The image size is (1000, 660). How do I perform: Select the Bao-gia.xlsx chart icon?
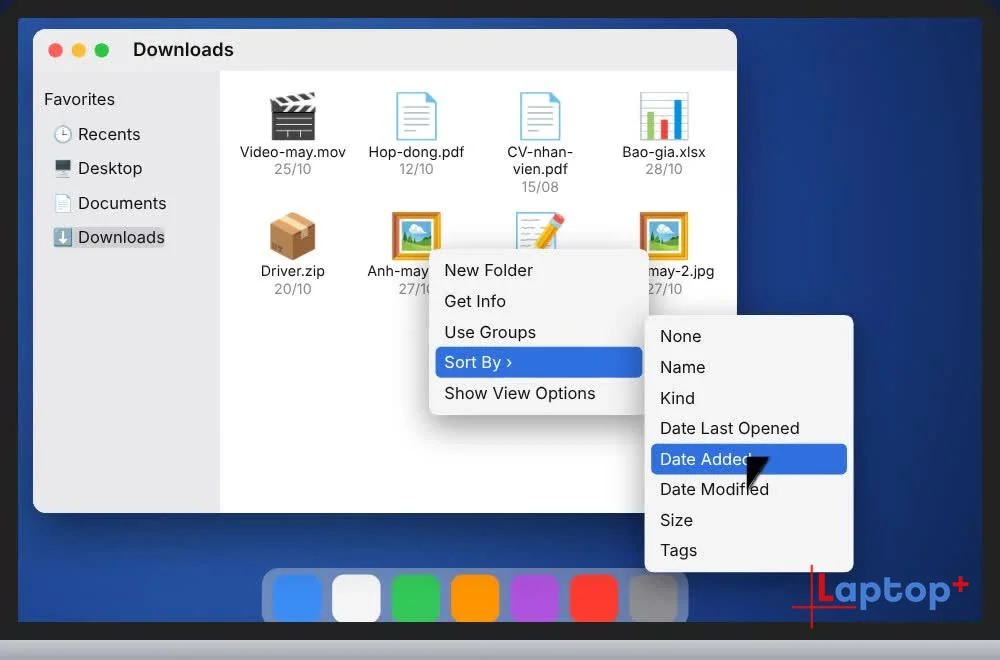[664, 116]
